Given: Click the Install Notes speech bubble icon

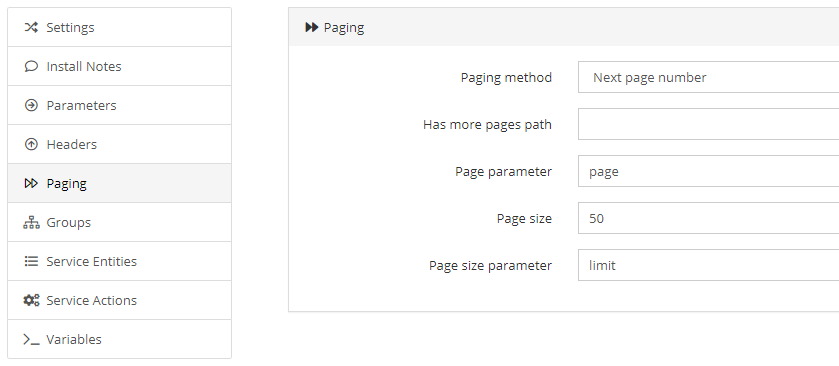Looking at the screenshot, I should click(31, 66).
